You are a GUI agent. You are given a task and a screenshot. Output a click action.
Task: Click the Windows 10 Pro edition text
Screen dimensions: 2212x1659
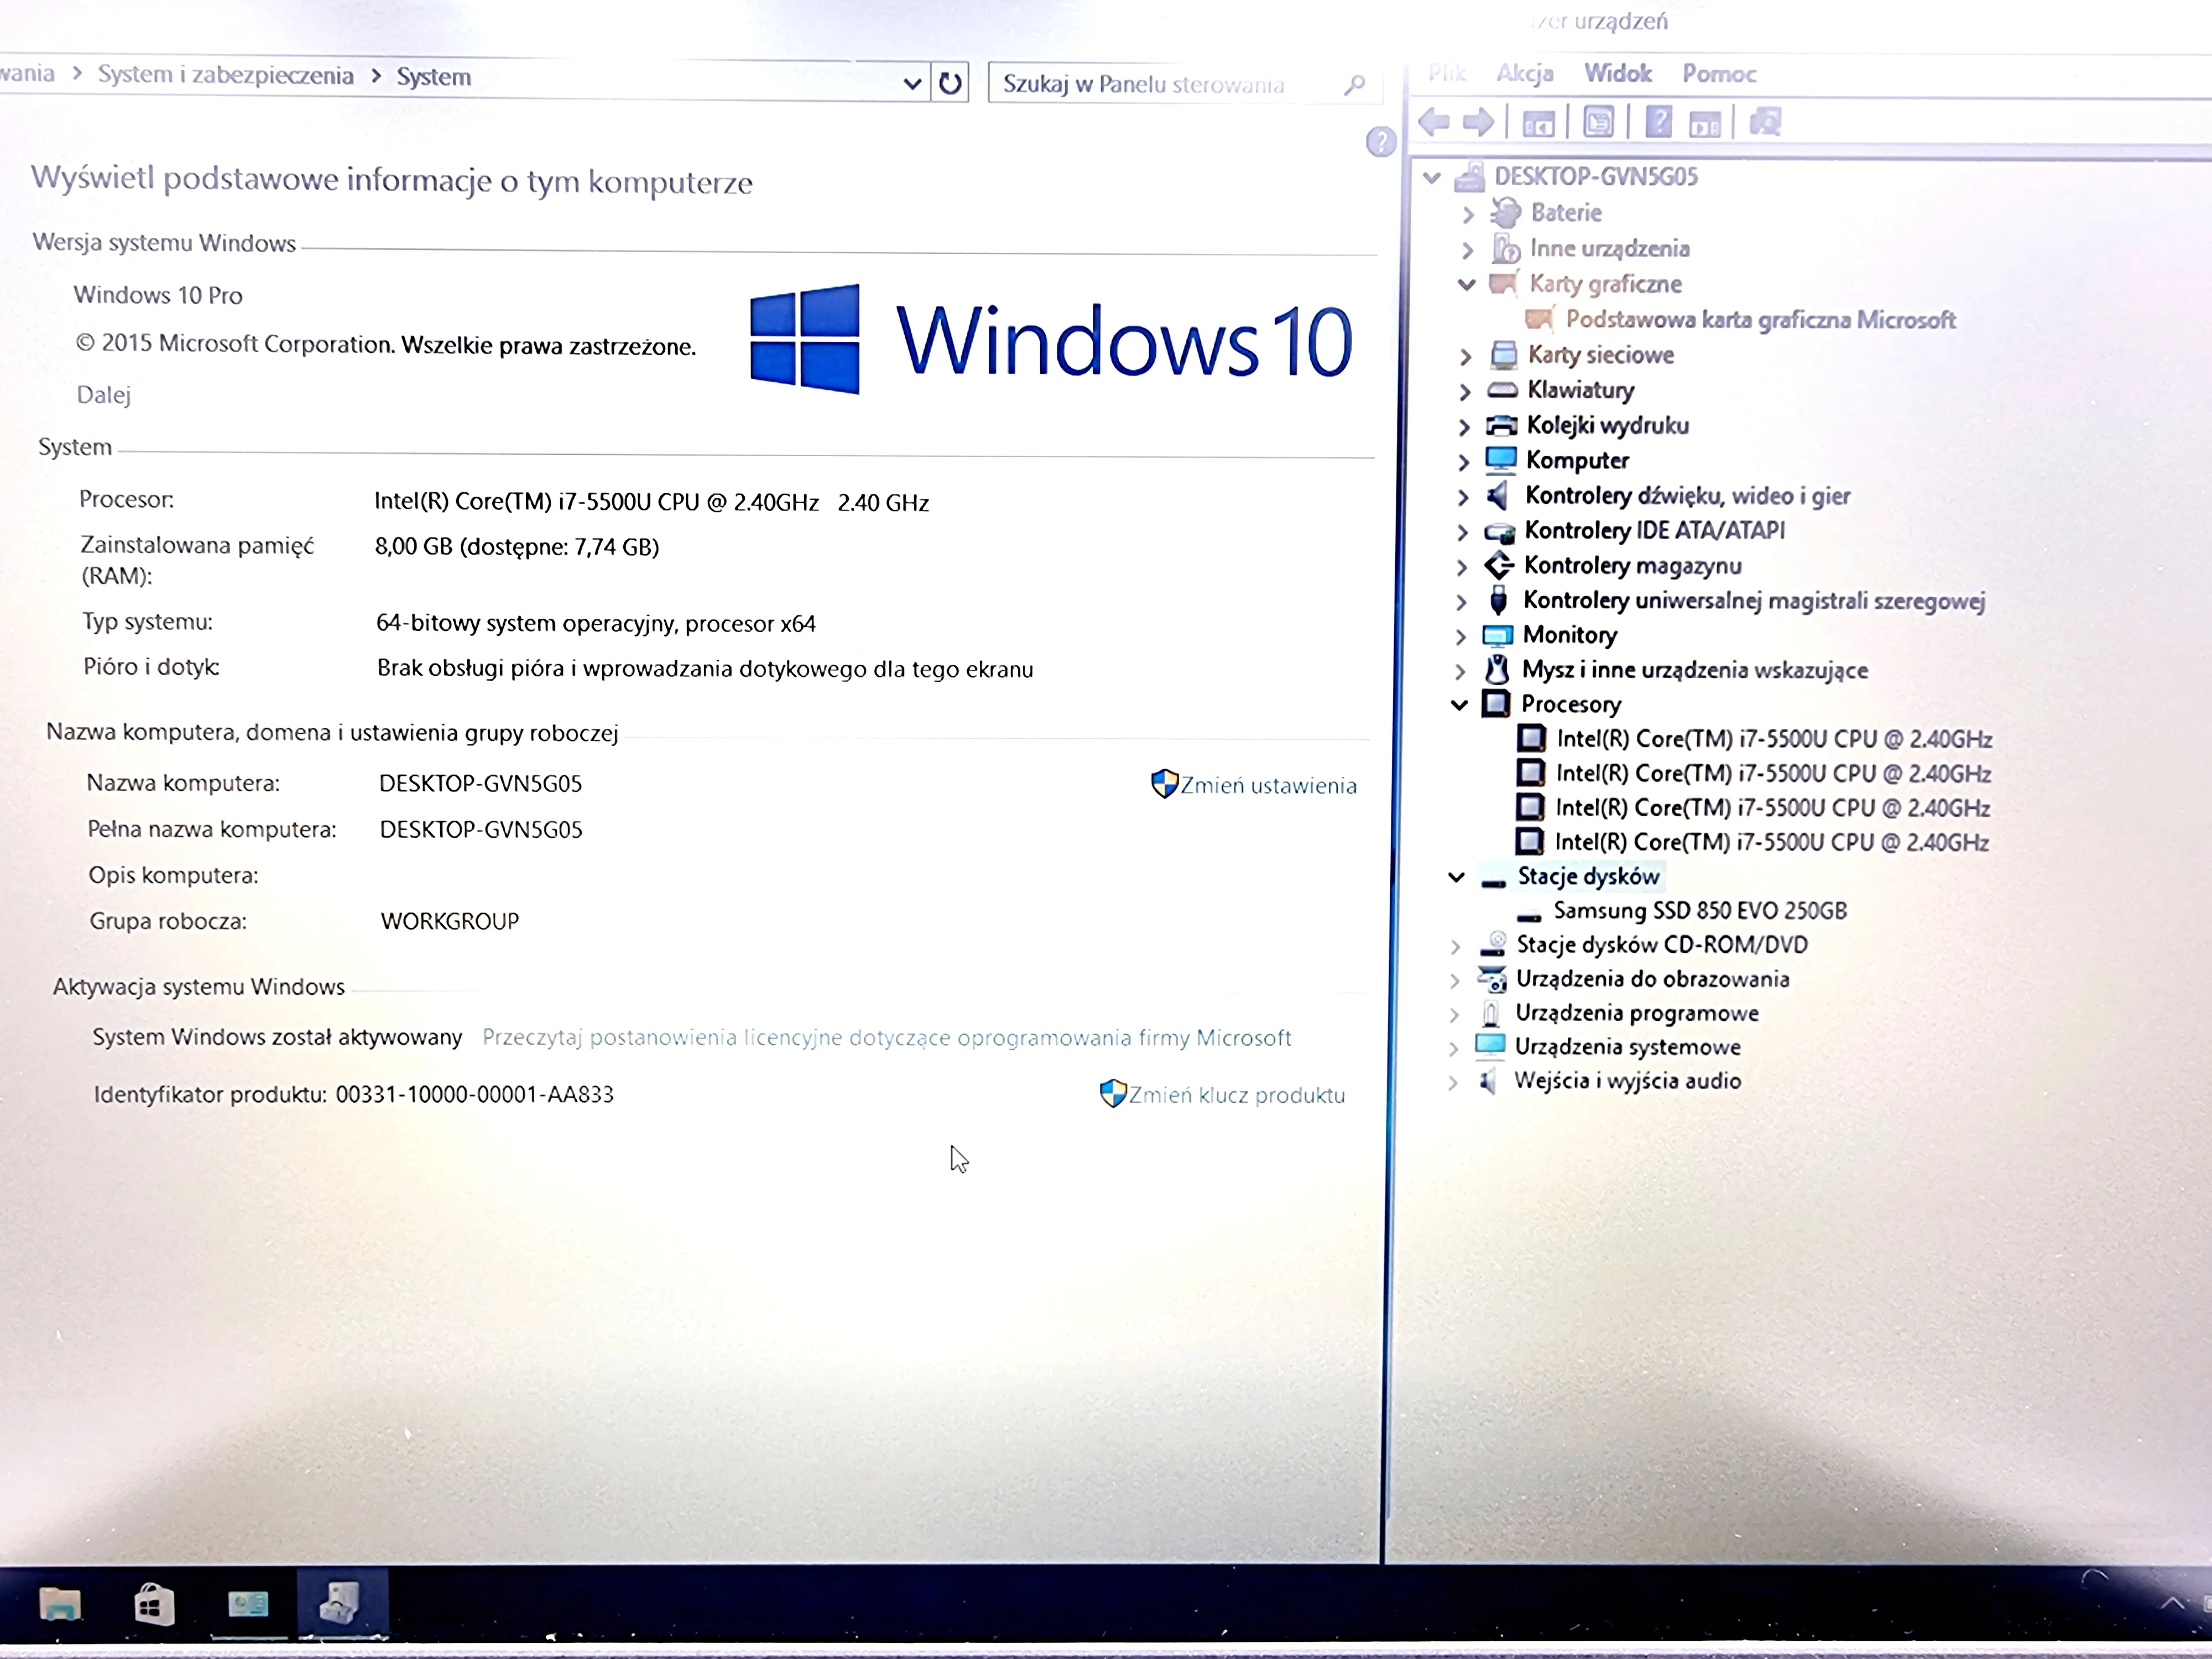tap(158, 295)
